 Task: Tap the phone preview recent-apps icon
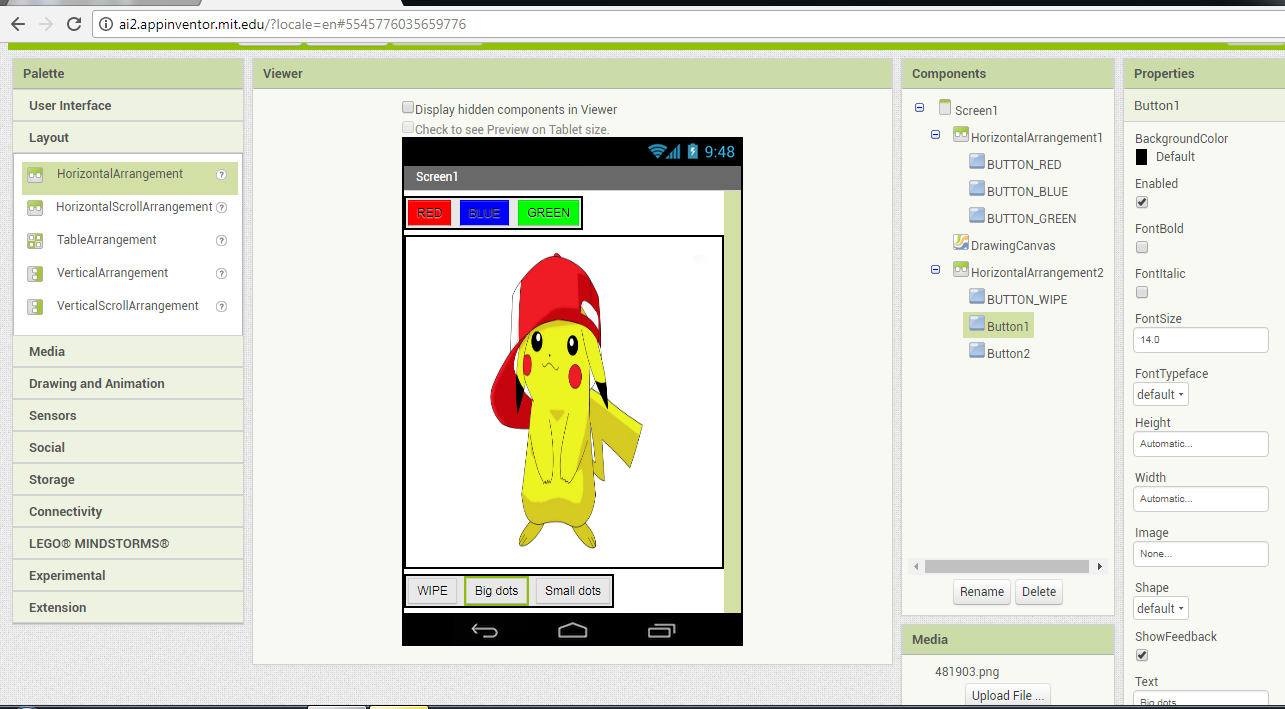pyautogui.click(x=662, y=630)
